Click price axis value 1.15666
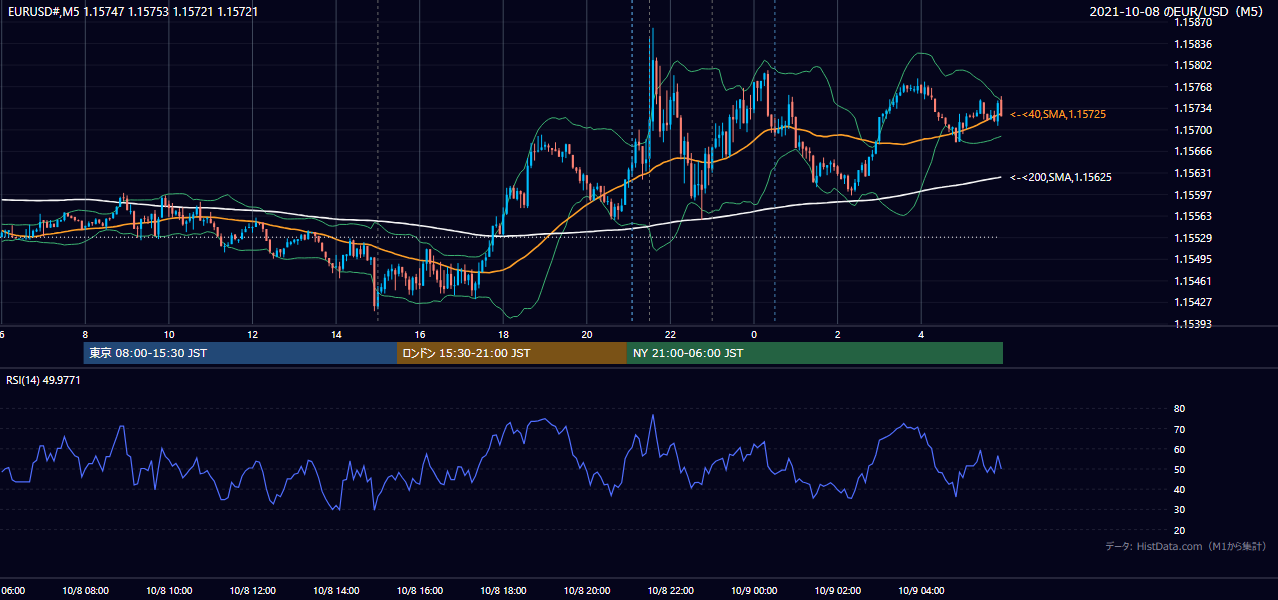The height and width of the screenshot is (600, 1278). click(1194, 151)
